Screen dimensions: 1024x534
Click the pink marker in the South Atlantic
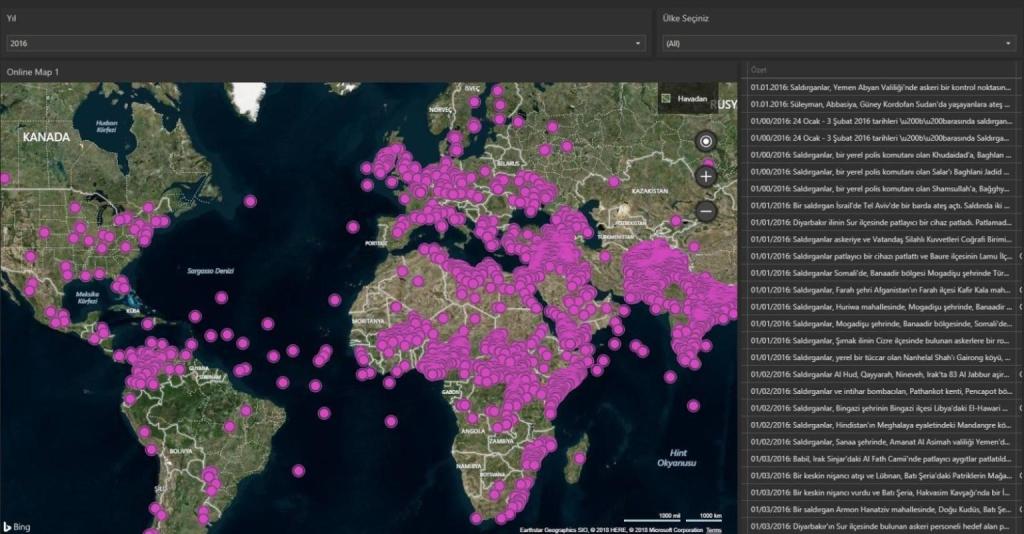(x=298, y=470)
